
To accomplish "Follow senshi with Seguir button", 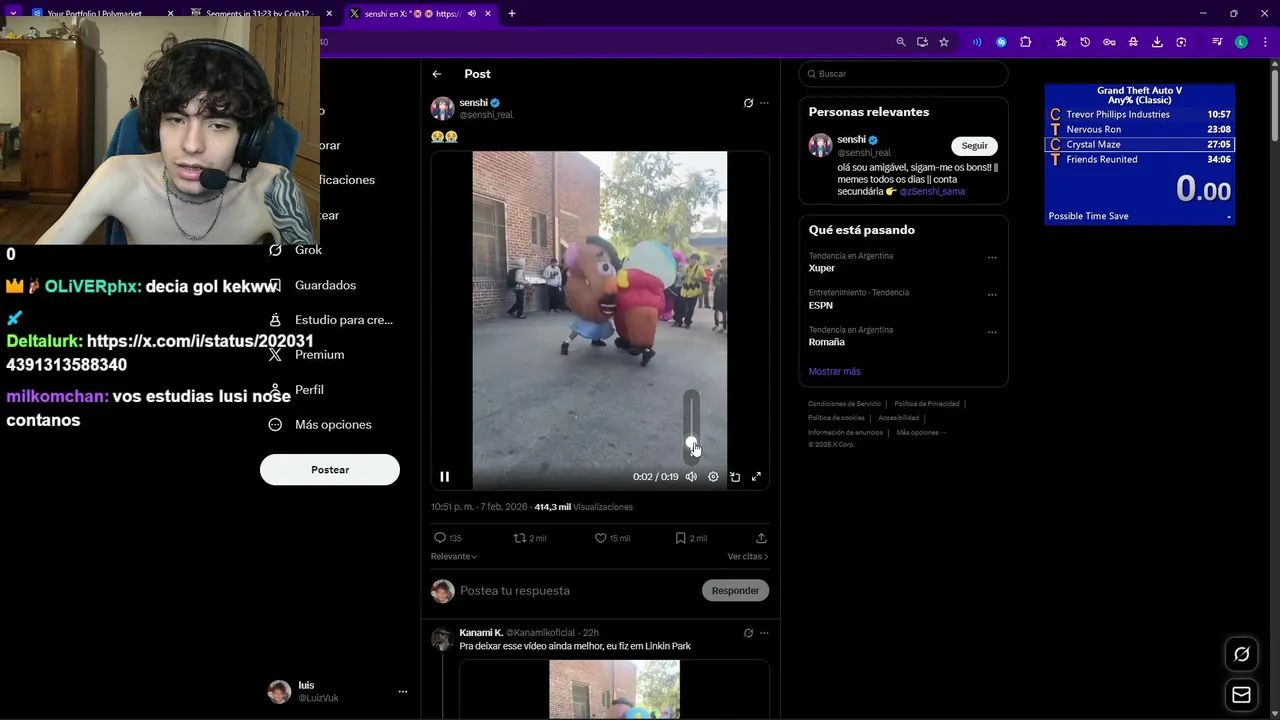I will tap(974, 146).
